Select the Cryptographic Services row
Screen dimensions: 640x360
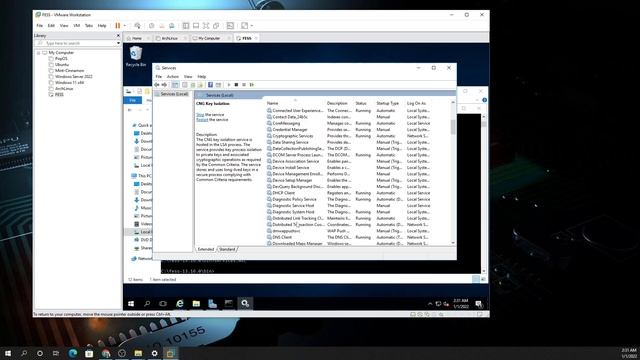click(x=348, y=136)
